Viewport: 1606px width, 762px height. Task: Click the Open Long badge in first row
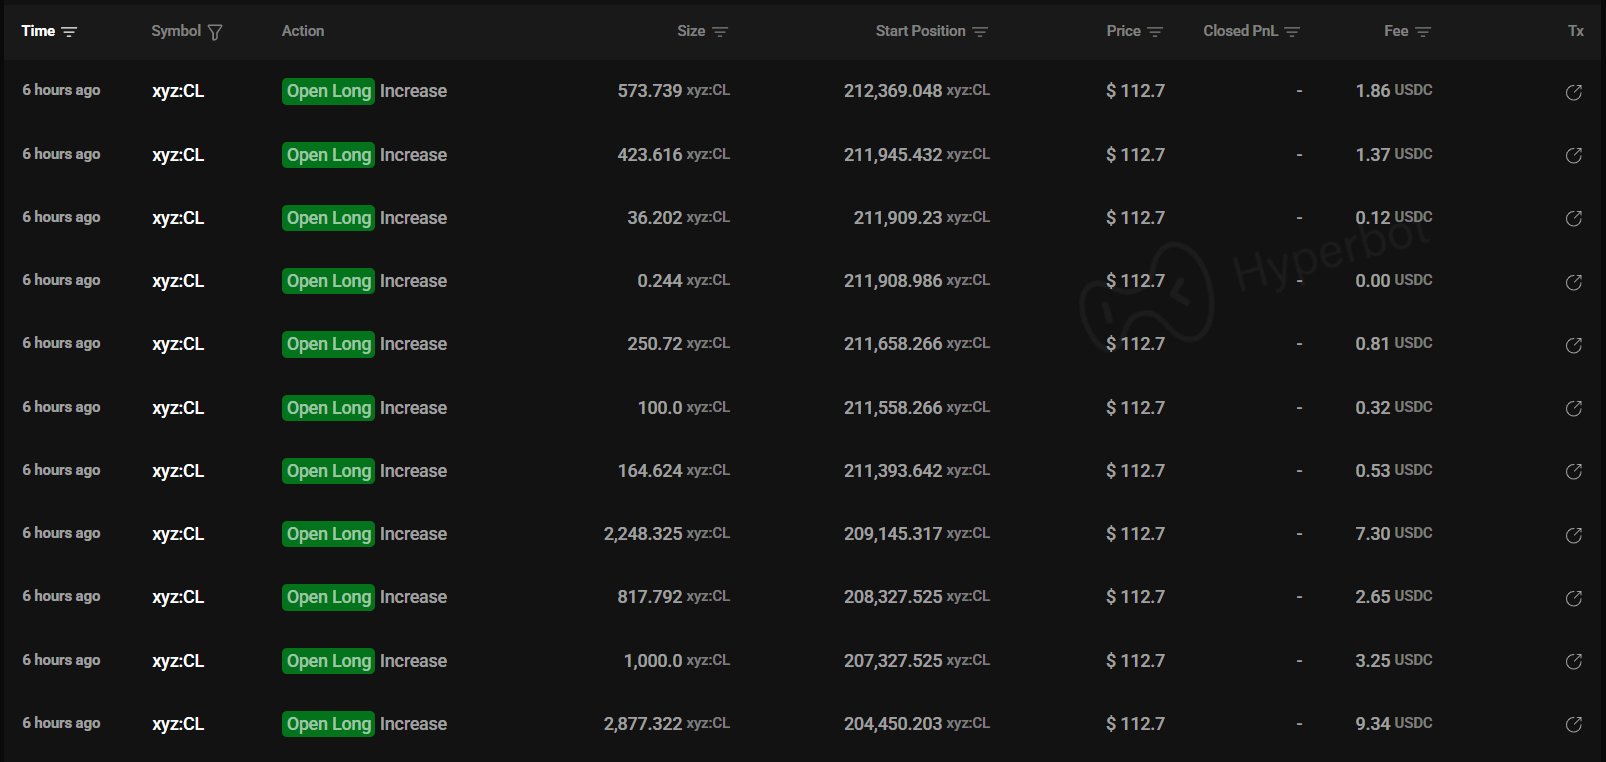[328, 91]
